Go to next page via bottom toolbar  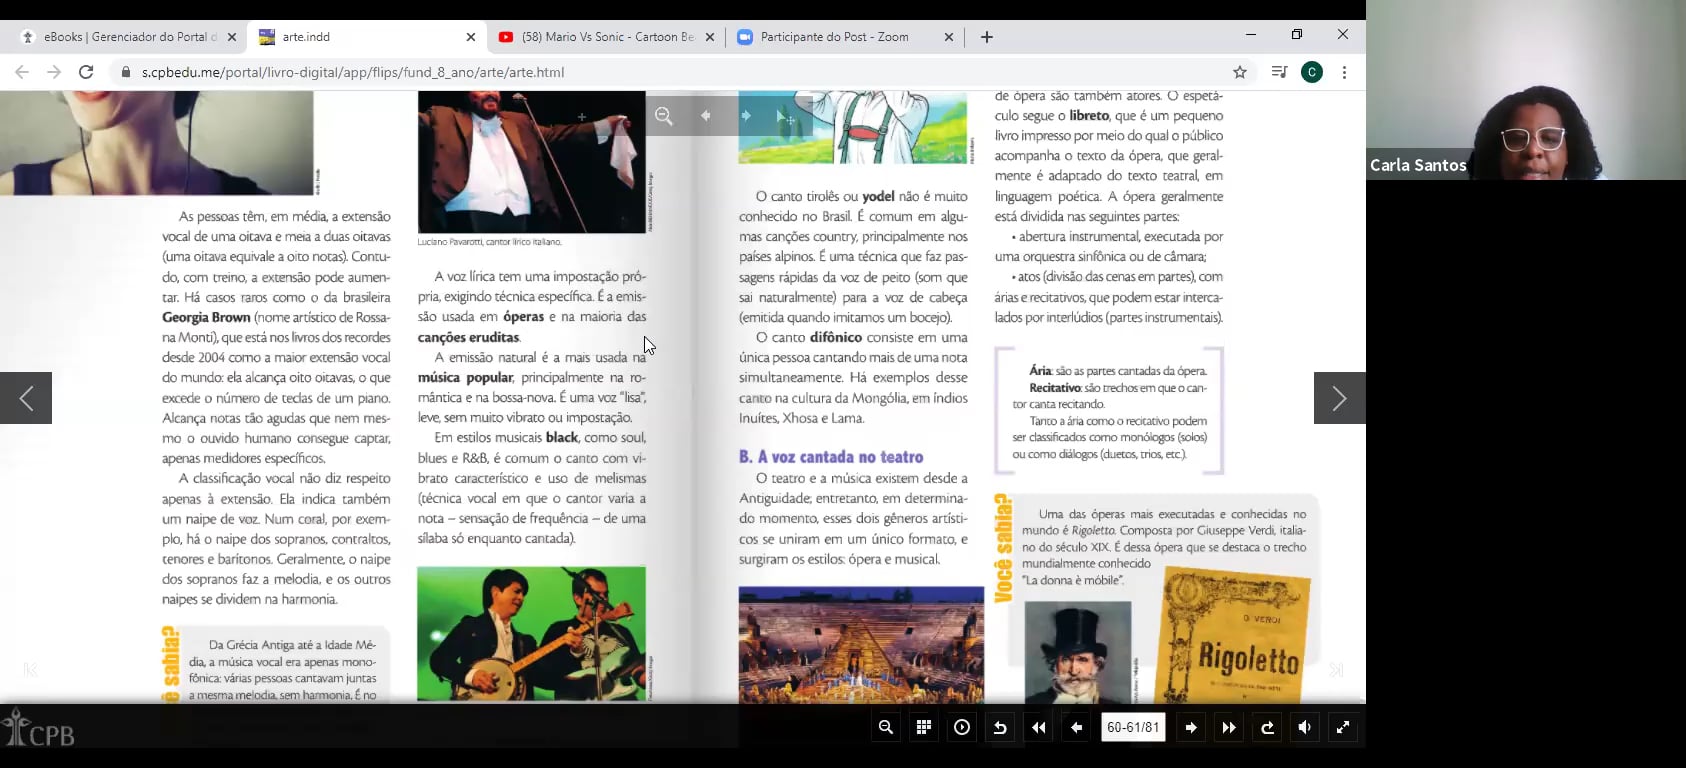(x=1191, y=727)
